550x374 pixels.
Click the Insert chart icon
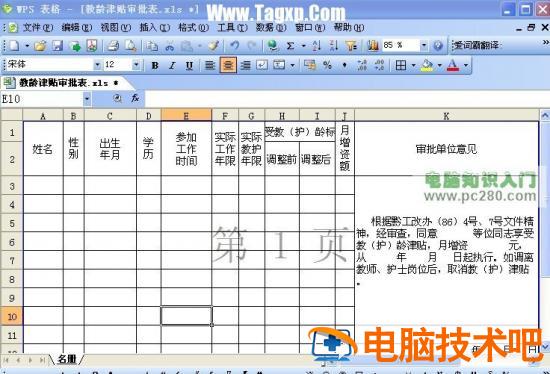point(373,46)
